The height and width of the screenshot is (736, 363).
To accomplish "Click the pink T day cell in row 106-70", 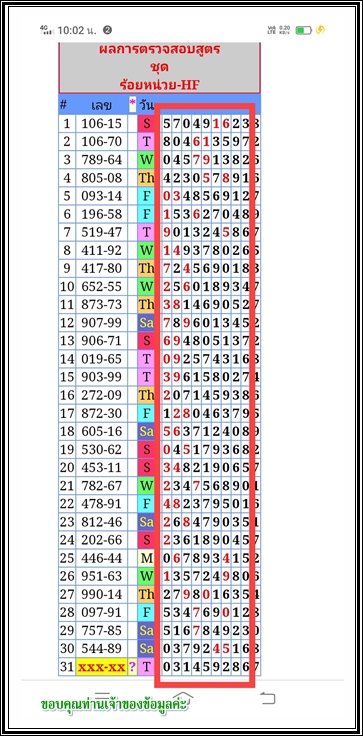I will click(147, 142).
